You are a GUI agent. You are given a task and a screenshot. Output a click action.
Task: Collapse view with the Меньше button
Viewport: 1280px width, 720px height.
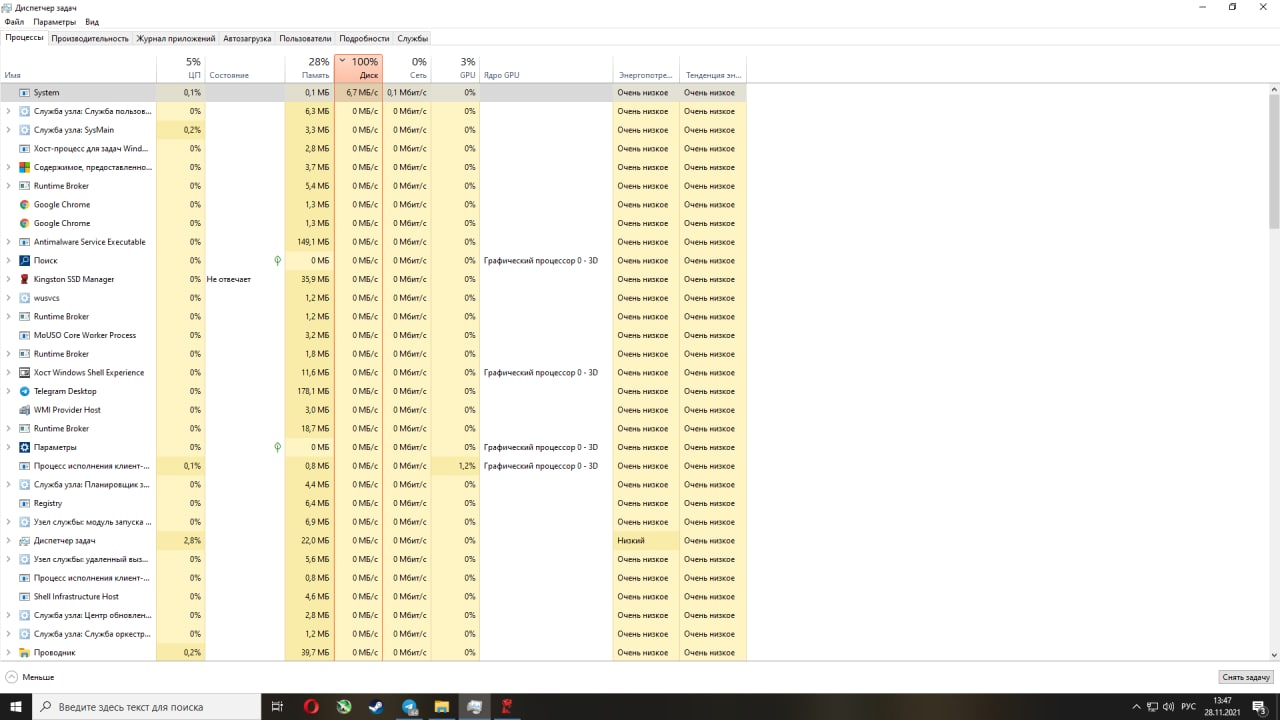click(x=30, y=677)
